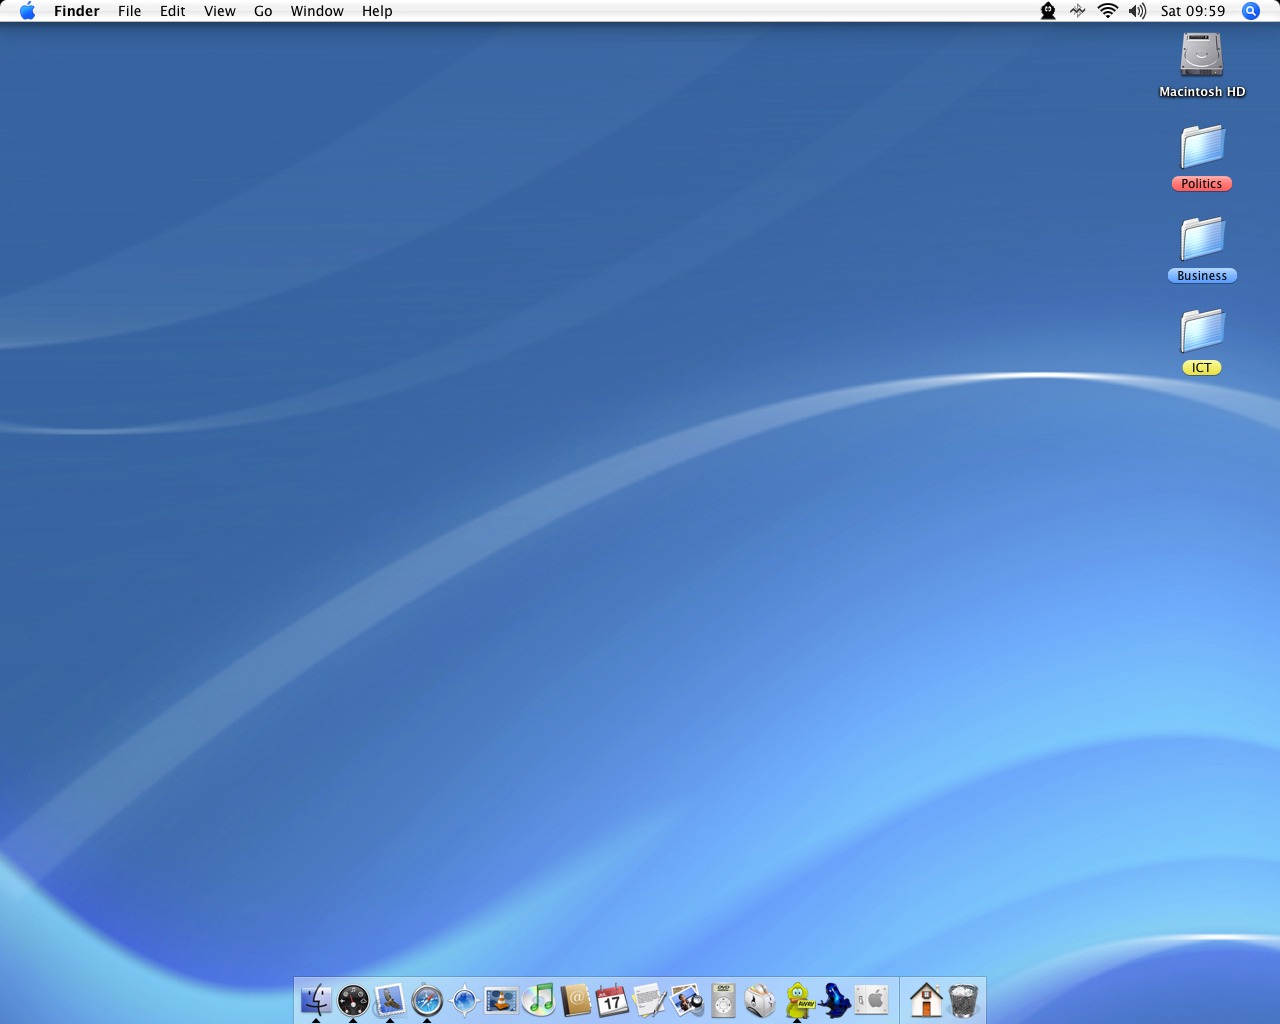Image resolution: width=1280 pixels, height=1024 pixels.
Task: Launch iCal calendar from the Dock
Action: tap(612, 999)
